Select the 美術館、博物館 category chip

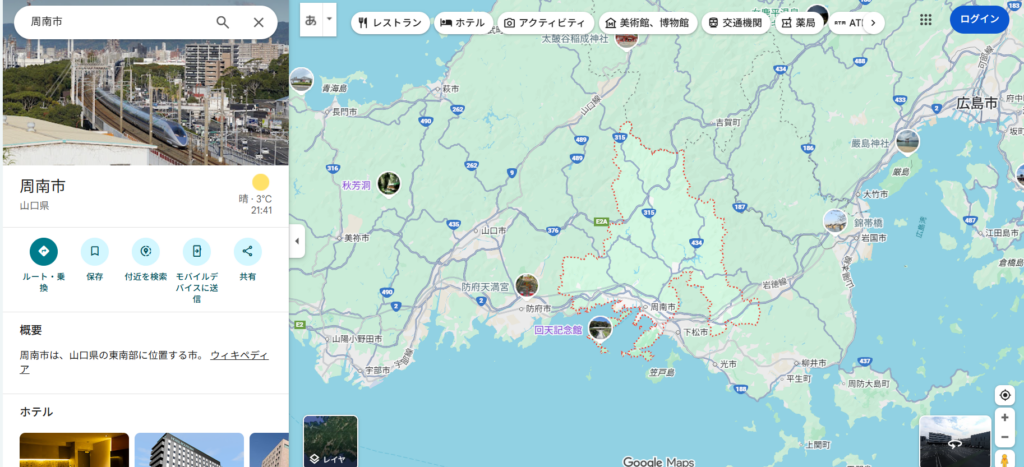click(646, 22)
